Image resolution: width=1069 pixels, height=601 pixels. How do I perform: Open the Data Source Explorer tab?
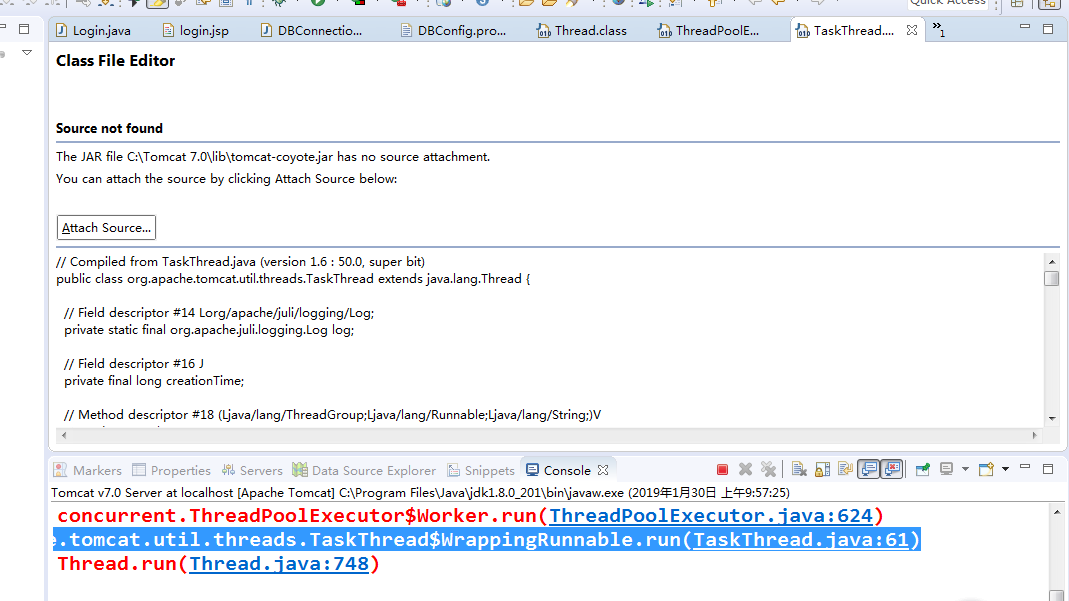364,470
